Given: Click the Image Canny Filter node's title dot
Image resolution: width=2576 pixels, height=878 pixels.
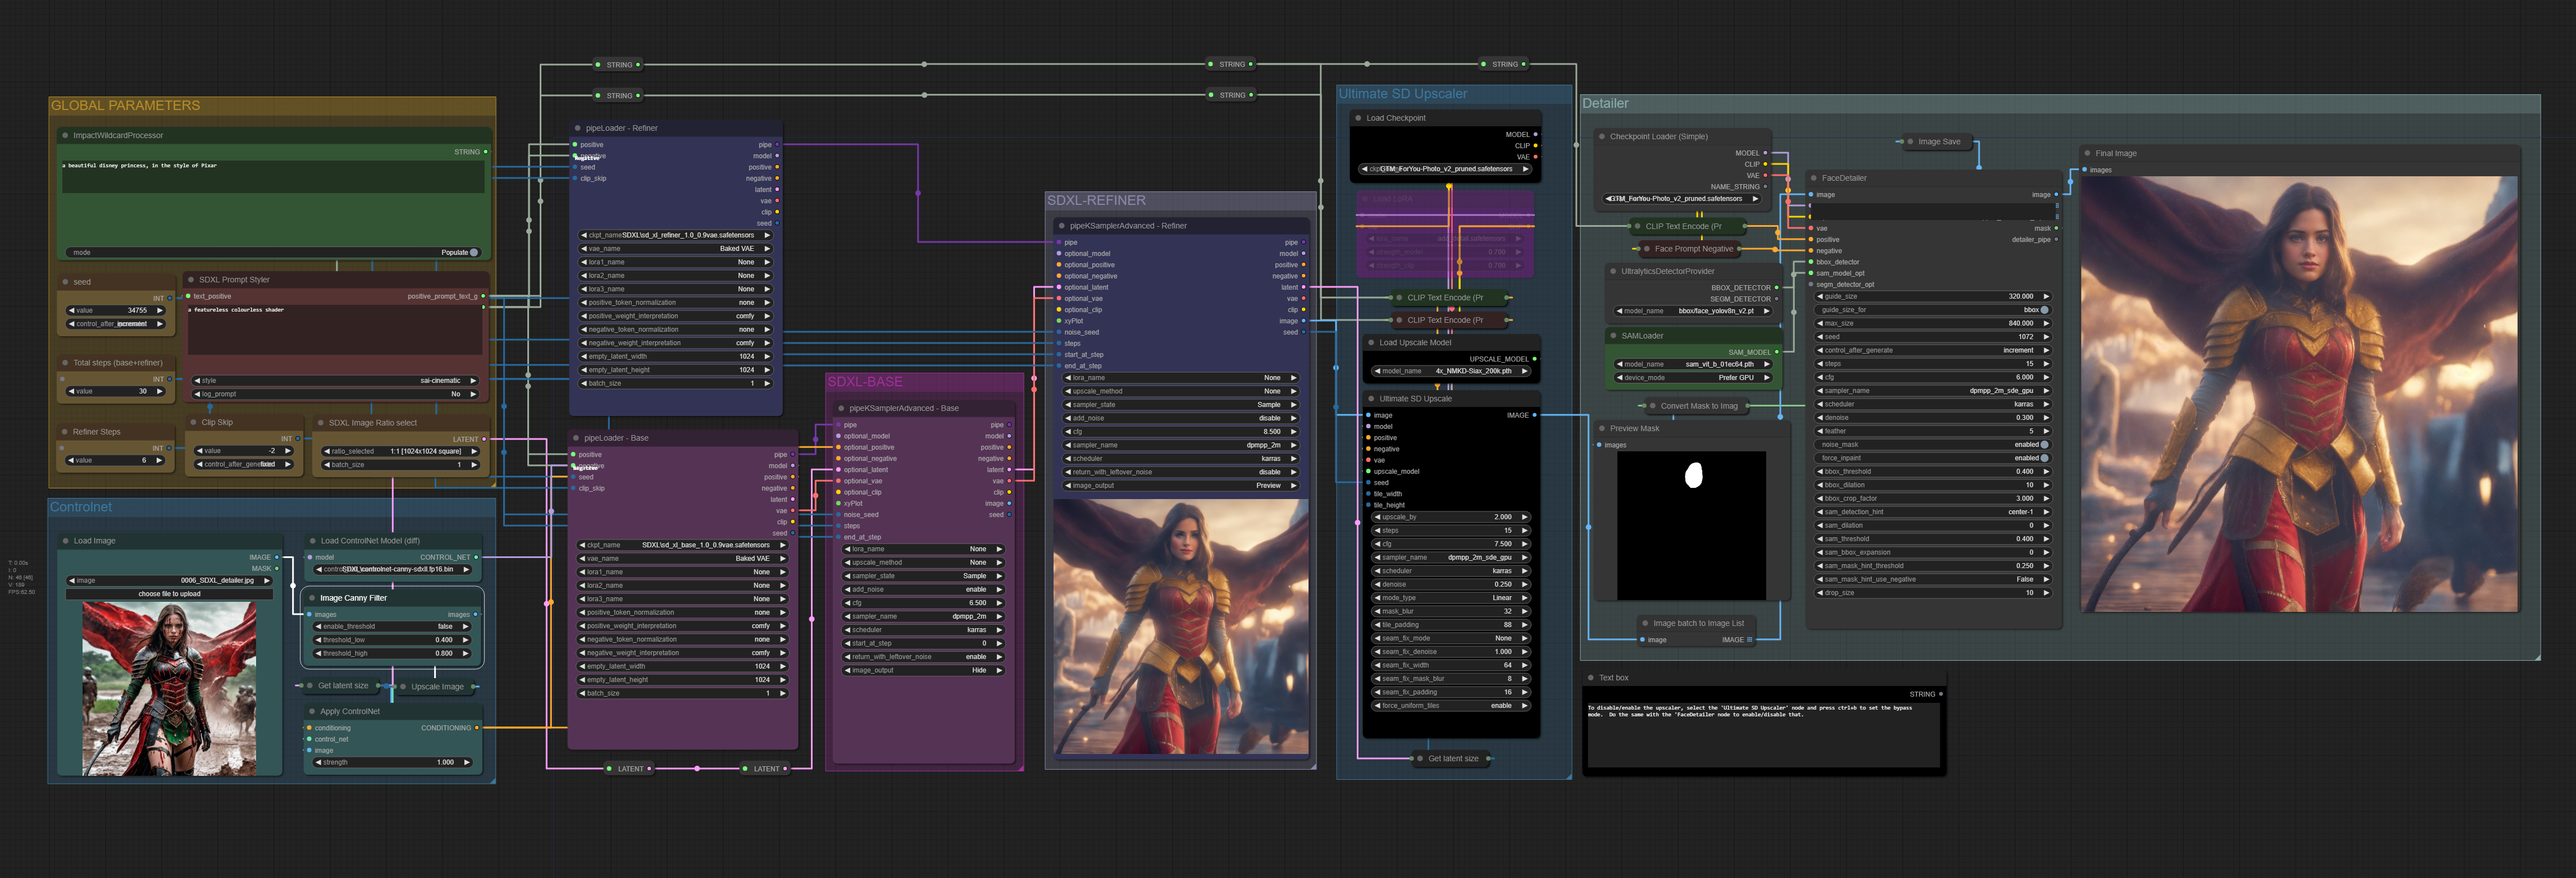Looking at the screenshot, I should point(311,598).
